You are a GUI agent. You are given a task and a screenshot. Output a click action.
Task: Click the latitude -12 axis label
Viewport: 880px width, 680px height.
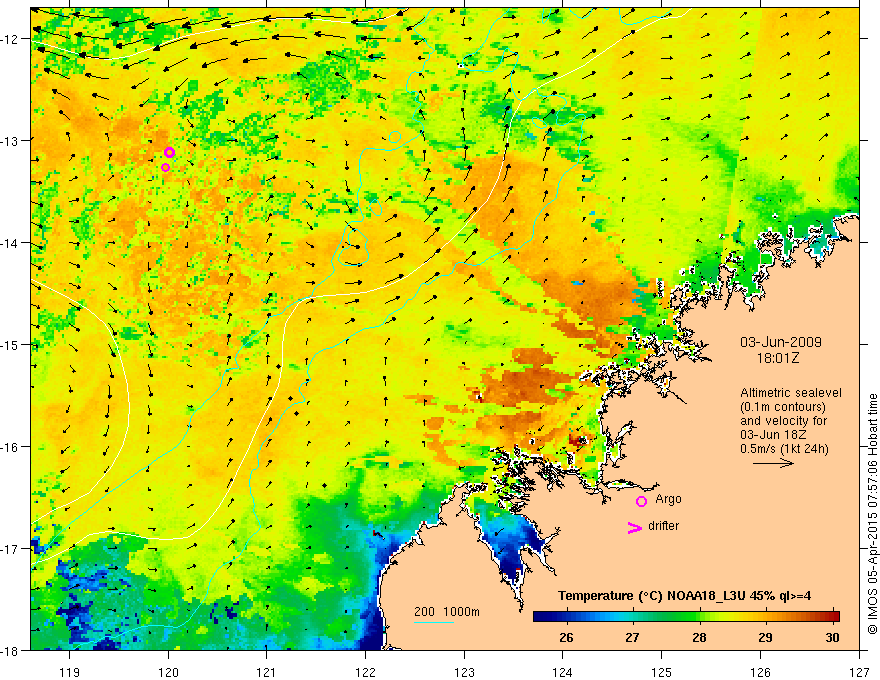[x=11, y=39]
